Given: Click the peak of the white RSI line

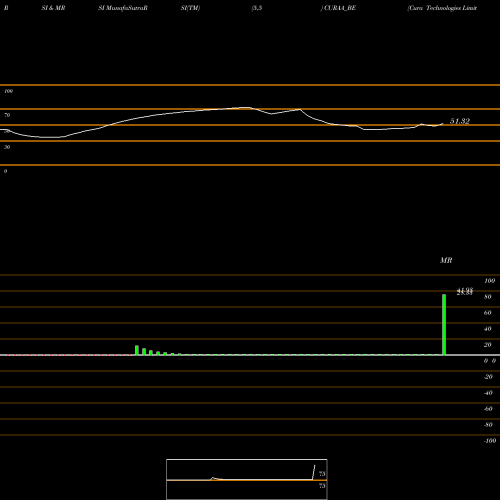Looking at the screenshot, I should 245,107.
